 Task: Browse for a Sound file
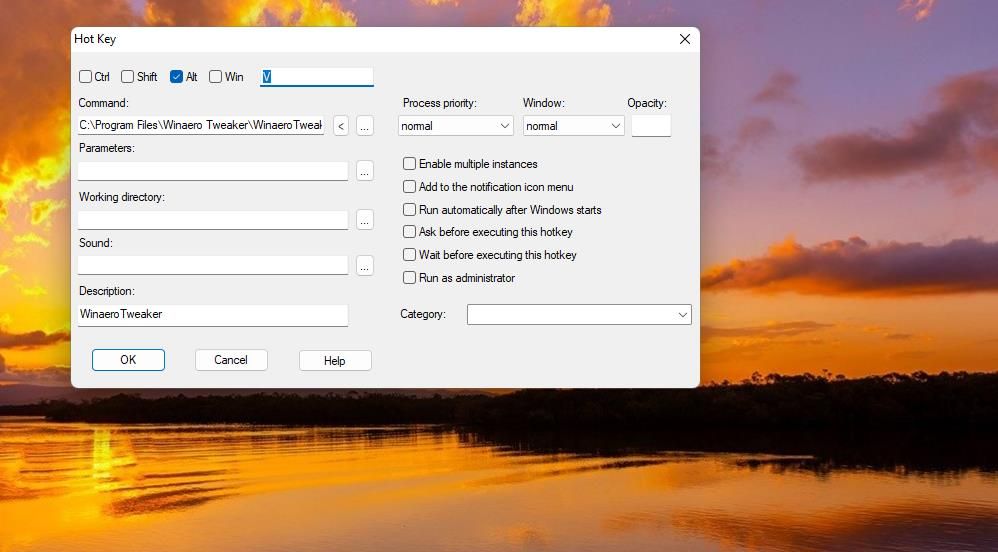(x=364, y=265)
